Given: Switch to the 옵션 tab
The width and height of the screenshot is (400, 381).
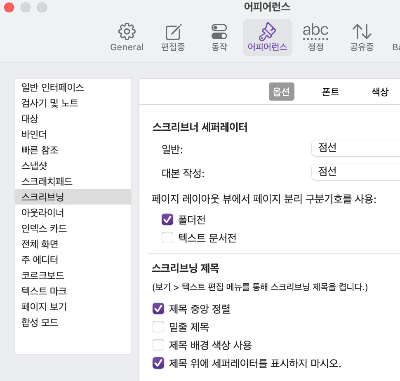Looking at the screenshot, I should pyautogui.click(x=281, y=92).
